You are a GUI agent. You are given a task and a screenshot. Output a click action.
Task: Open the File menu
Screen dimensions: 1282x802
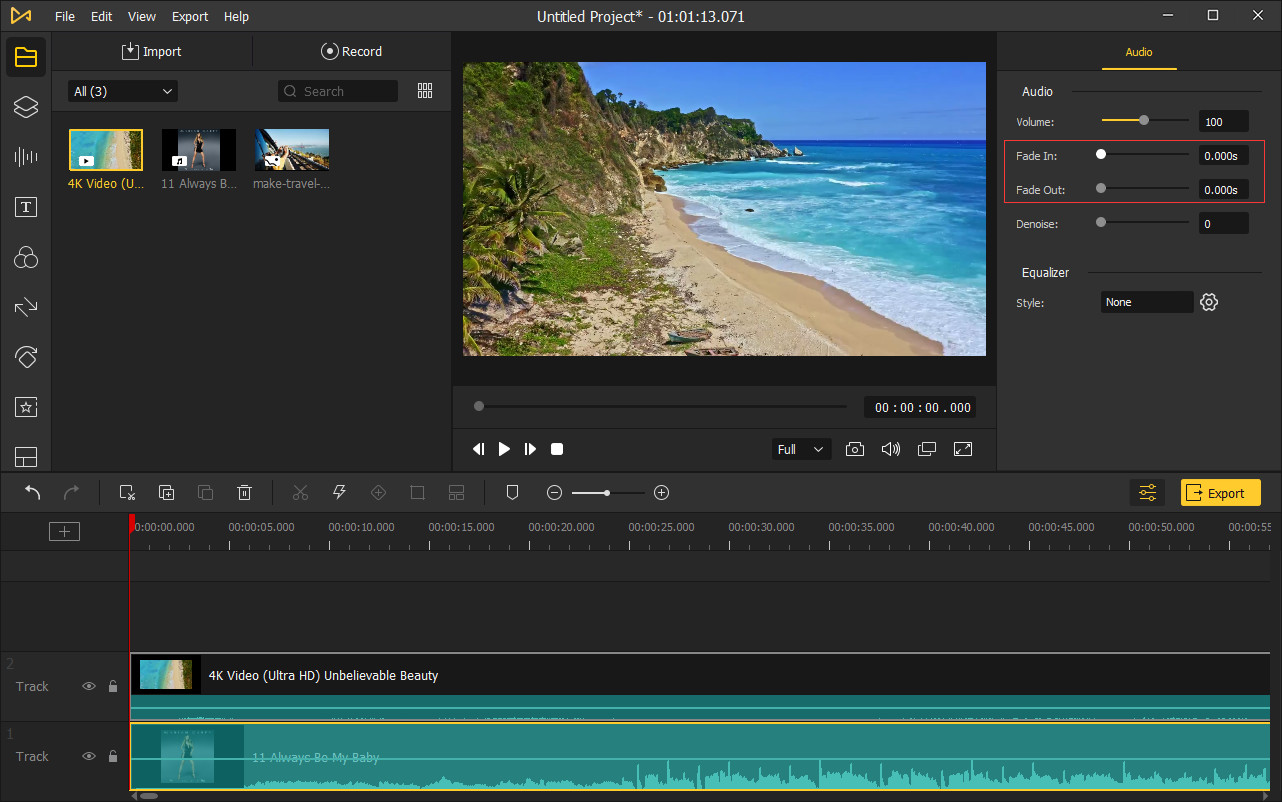pos(65,17)
